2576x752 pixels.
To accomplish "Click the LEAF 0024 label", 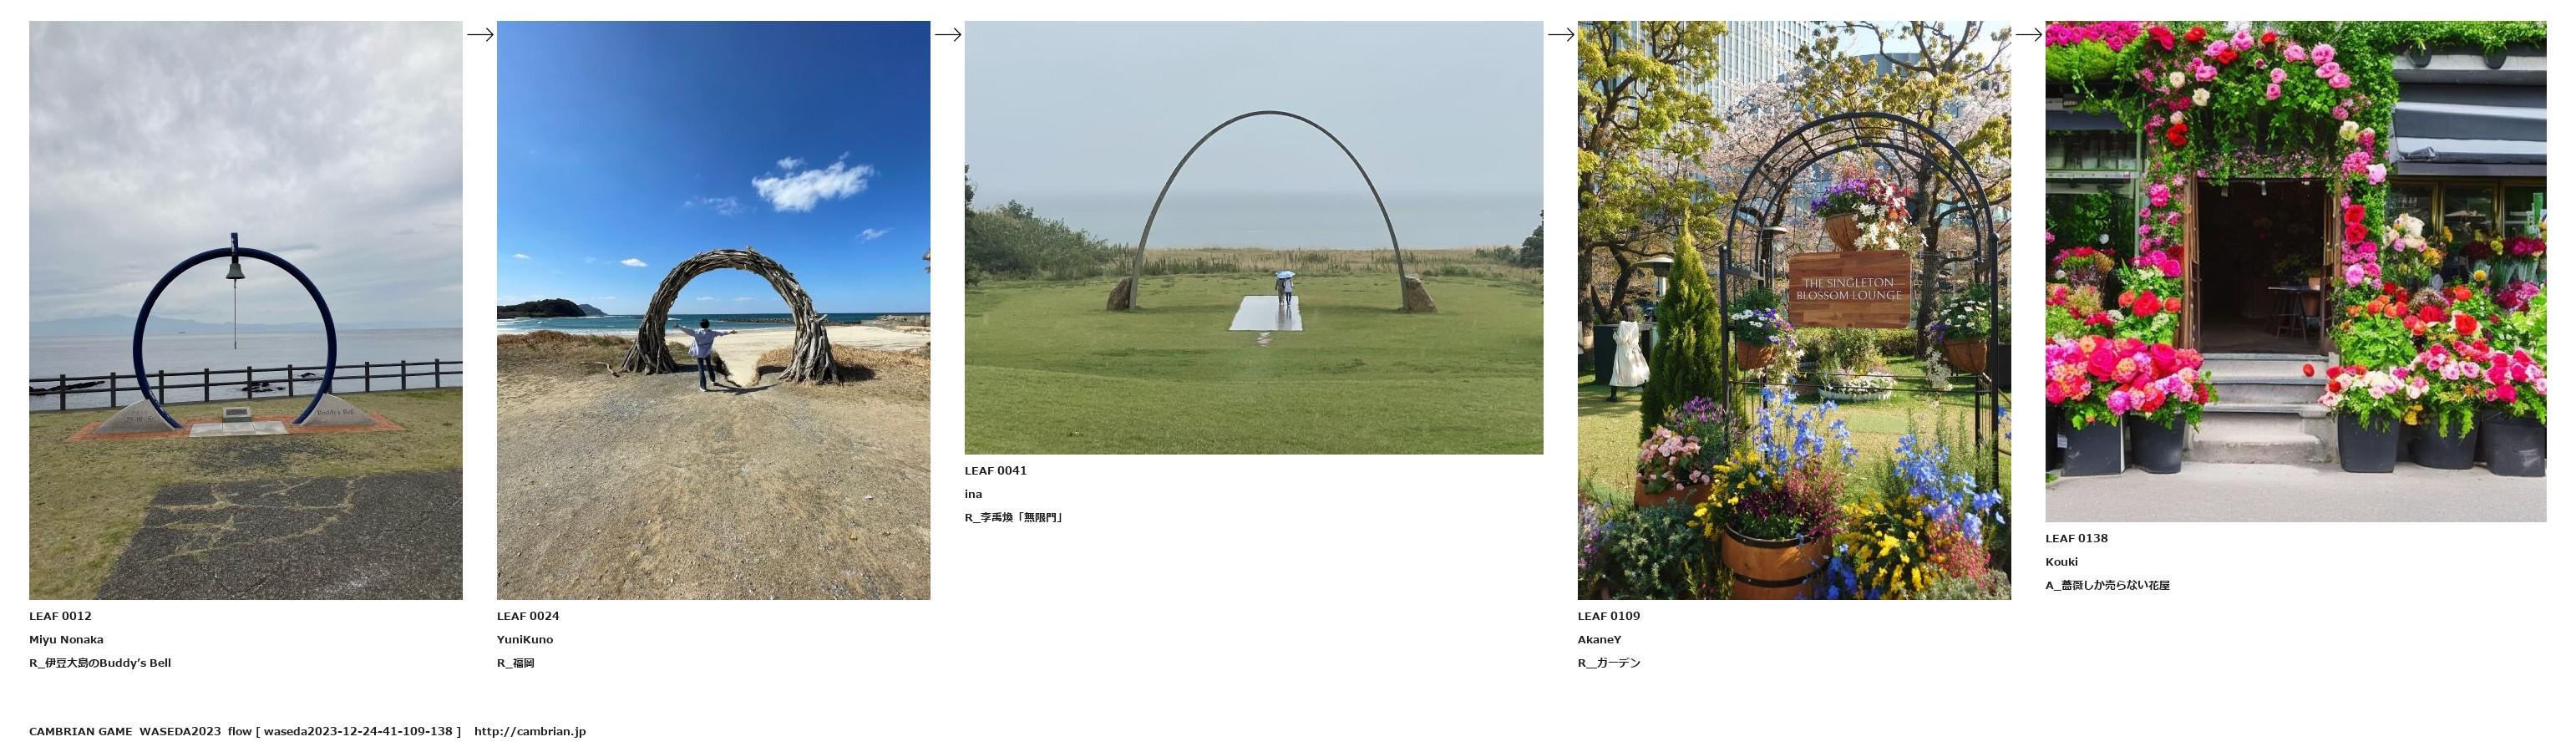I will (528, 616).
